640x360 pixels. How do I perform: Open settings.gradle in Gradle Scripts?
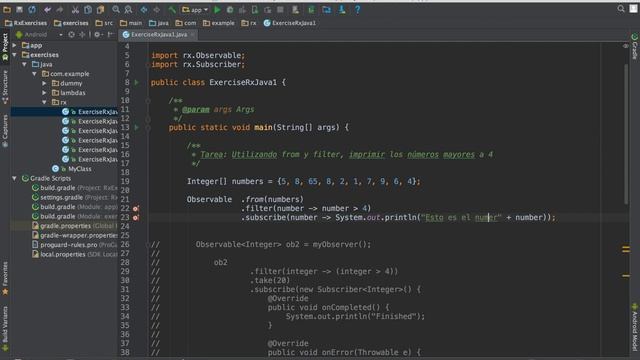tap(75, 197)
